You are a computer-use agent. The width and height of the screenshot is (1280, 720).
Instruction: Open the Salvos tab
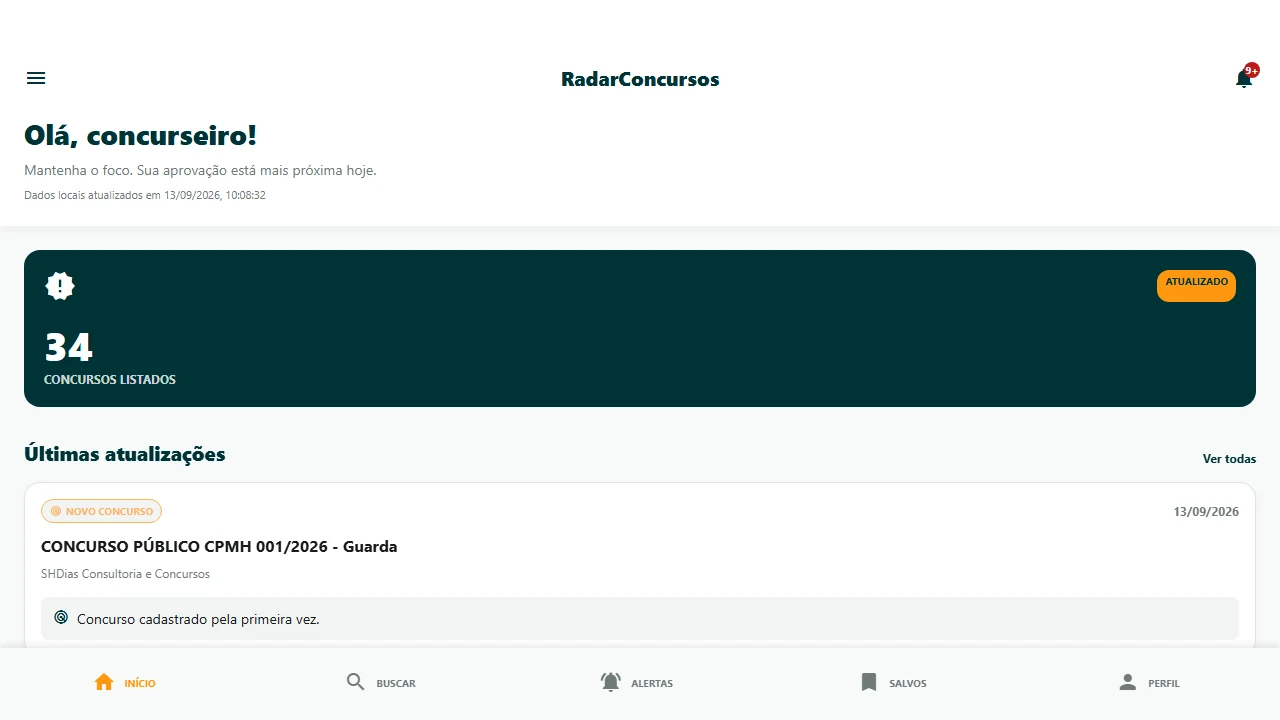[893, 683]
